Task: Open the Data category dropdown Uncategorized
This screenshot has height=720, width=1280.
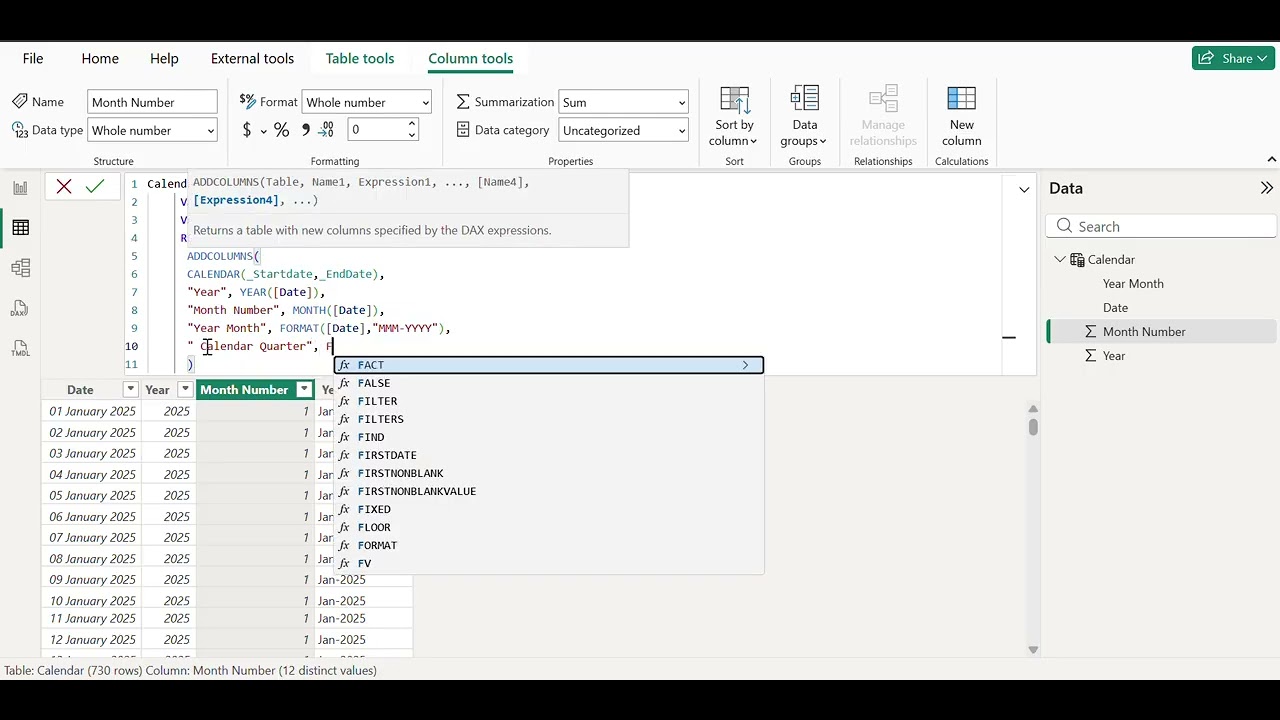Action: tap(624, 130)
